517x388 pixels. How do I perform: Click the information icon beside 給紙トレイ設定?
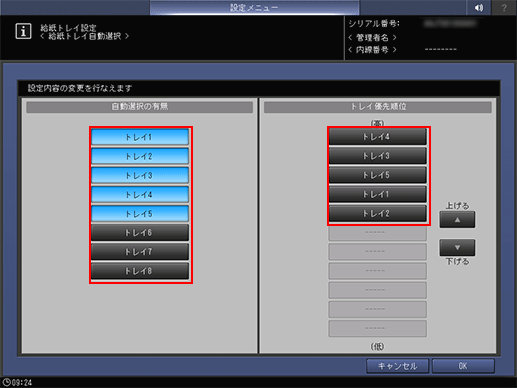pos(23,31)
